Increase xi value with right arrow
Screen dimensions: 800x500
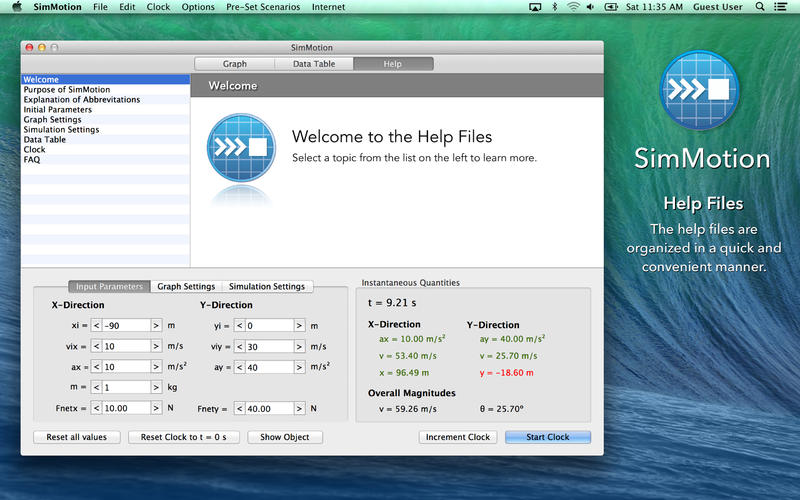pos(156,326)
